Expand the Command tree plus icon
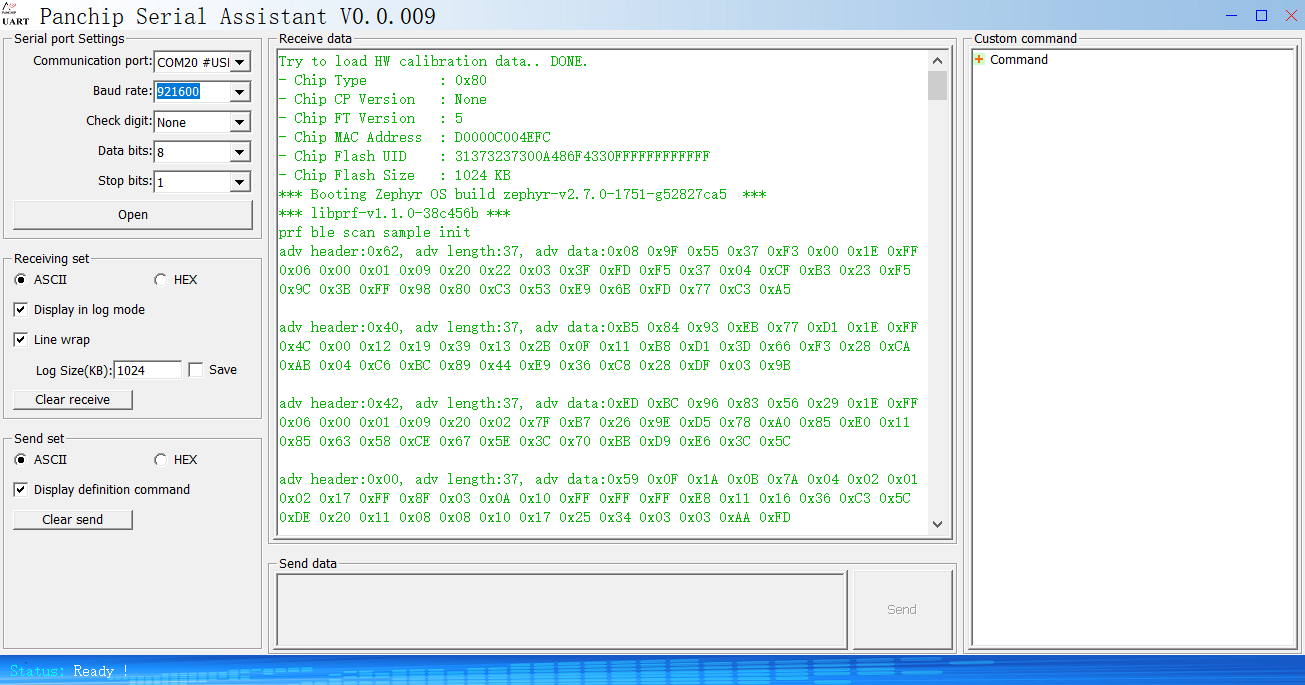This screenshot has height=685, width=1305. [979, 59]
